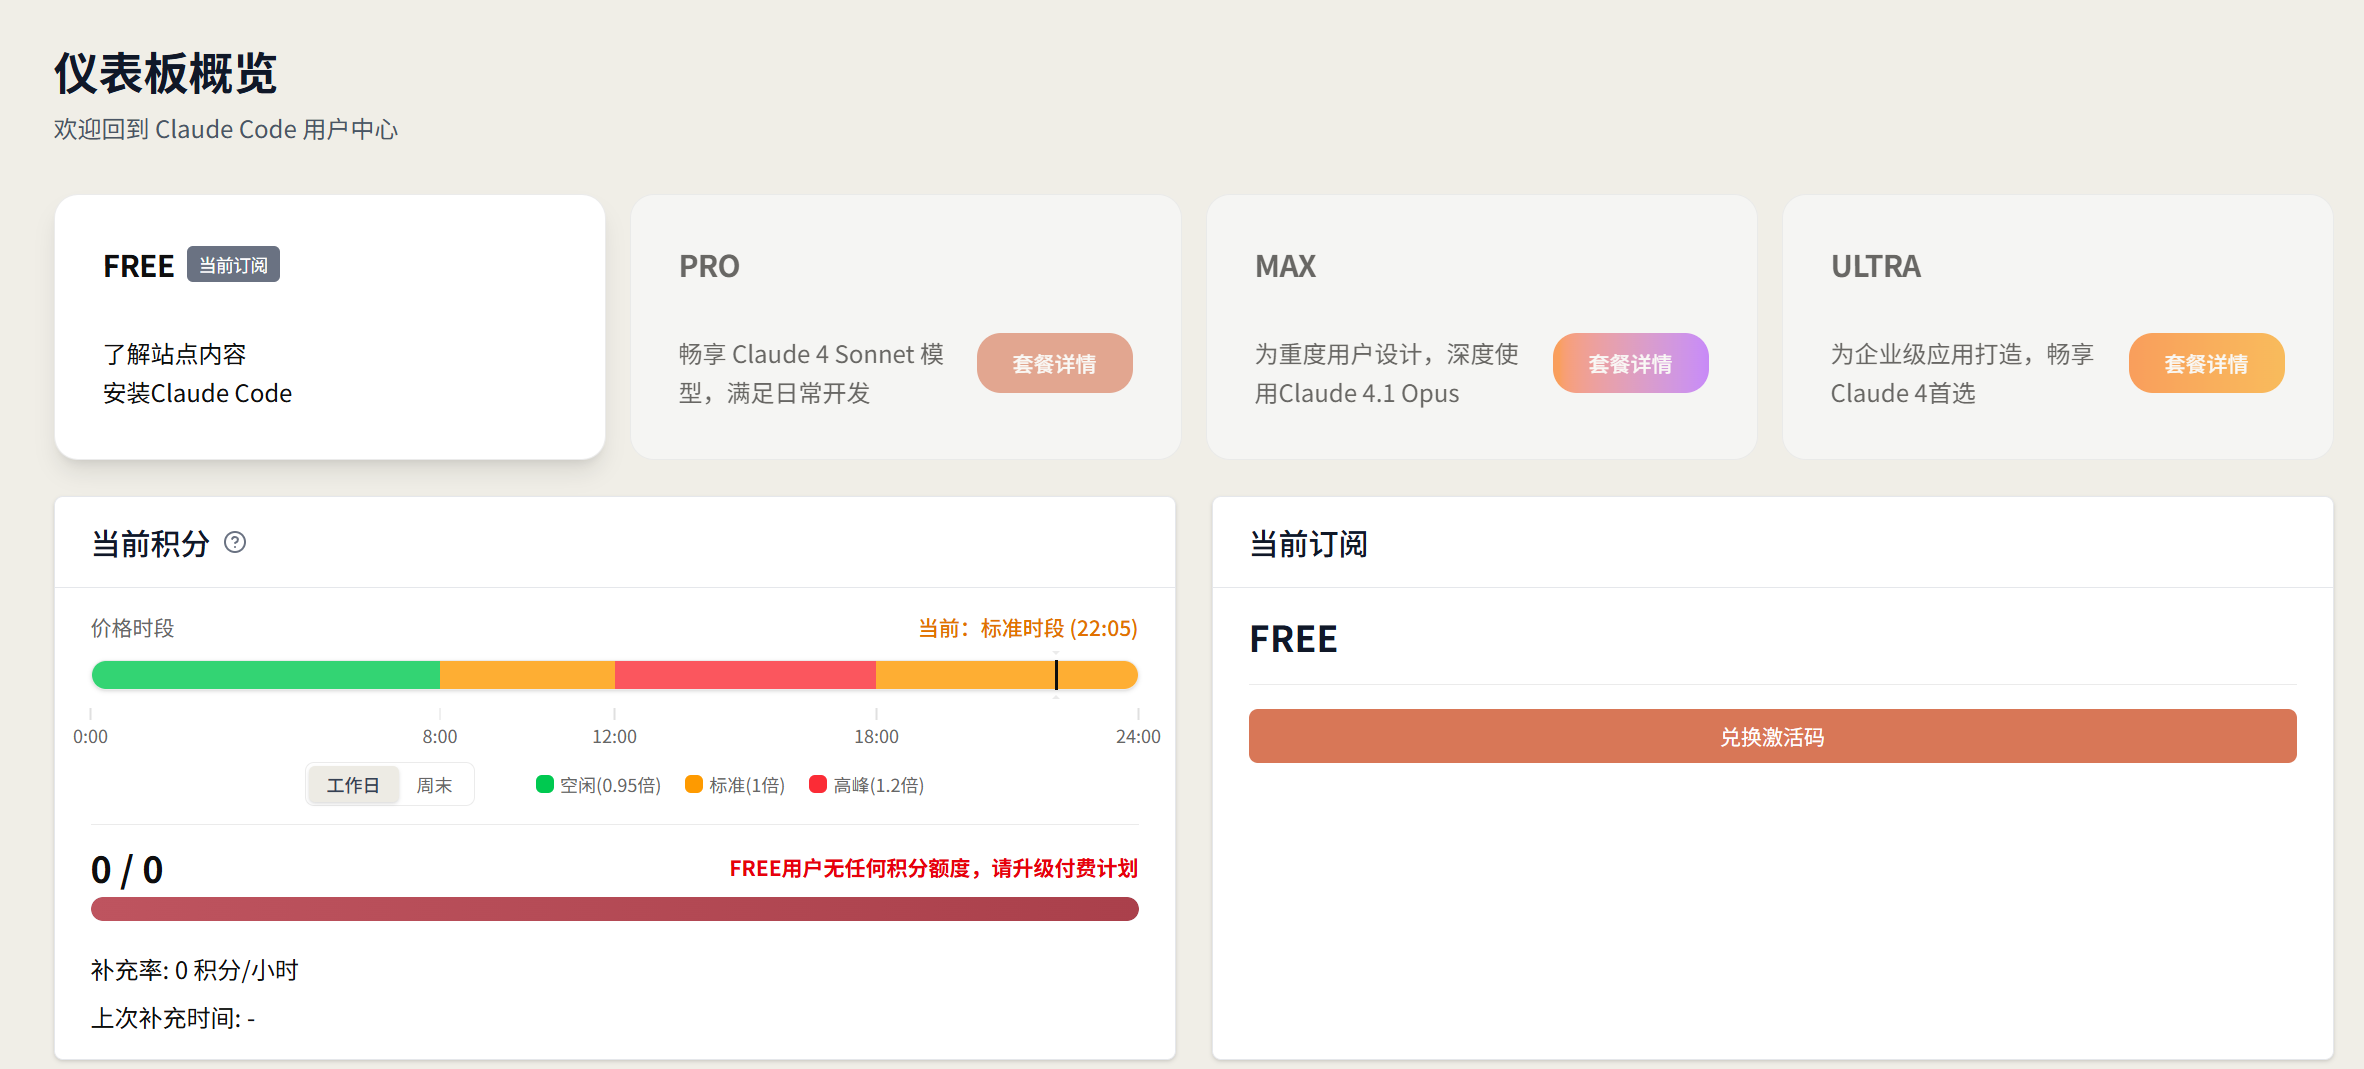Click the FREE用户无任何积分额度 warning text
The image size is (2364, 1069).
click(934, 868)
